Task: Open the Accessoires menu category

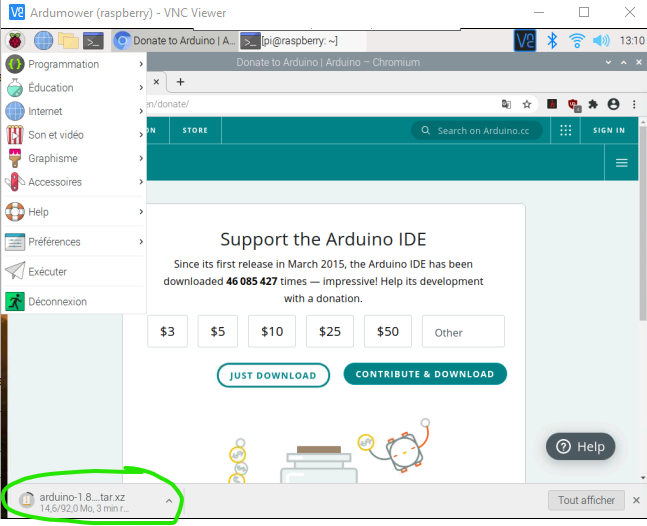Action: 75,182
